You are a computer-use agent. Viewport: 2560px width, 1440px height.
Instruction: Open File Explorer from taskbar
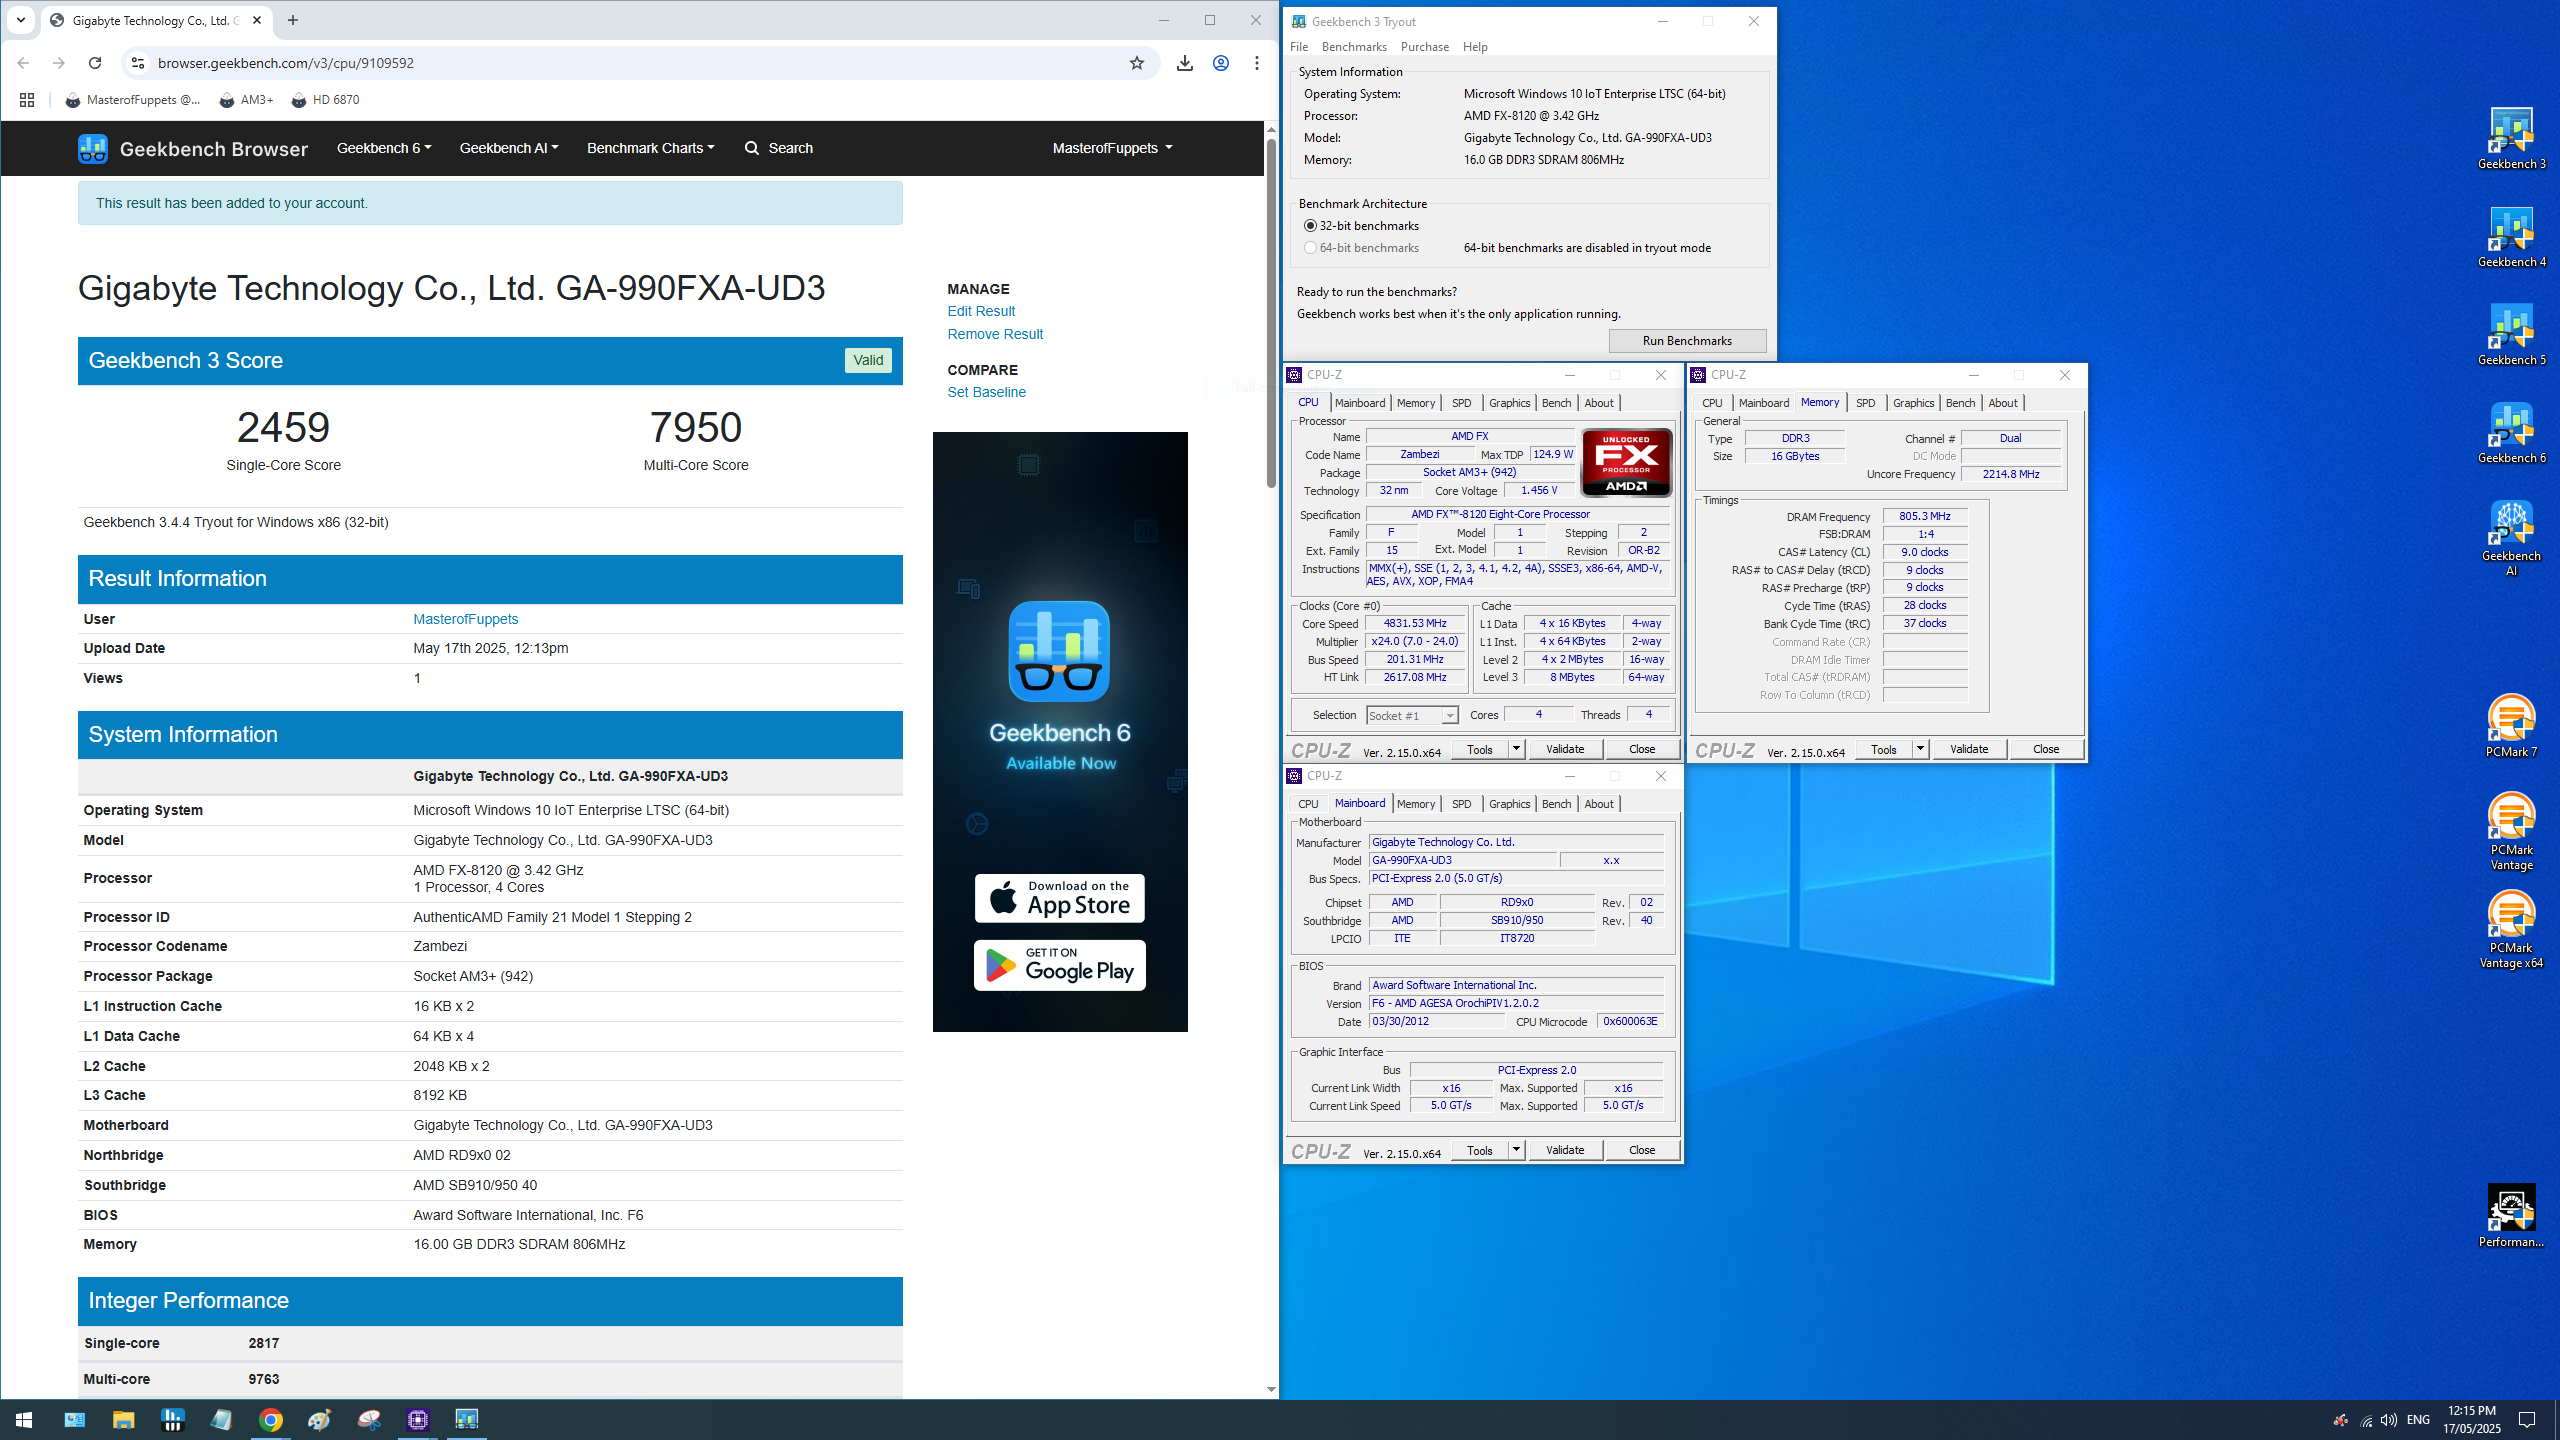[x=123, y=1420]
